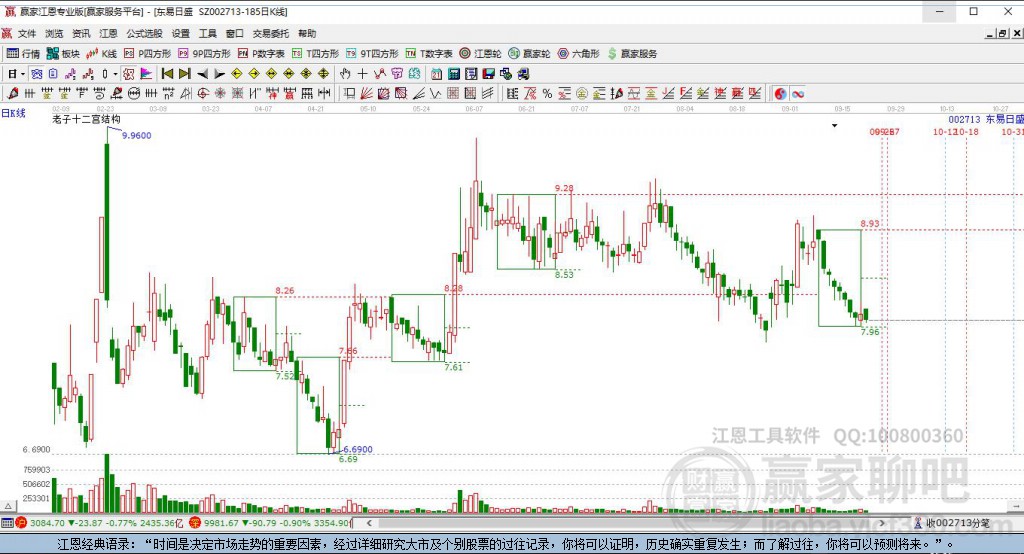Step forward with the right black arrow icon
The image size is (1024, 554).
pos(219,74)
